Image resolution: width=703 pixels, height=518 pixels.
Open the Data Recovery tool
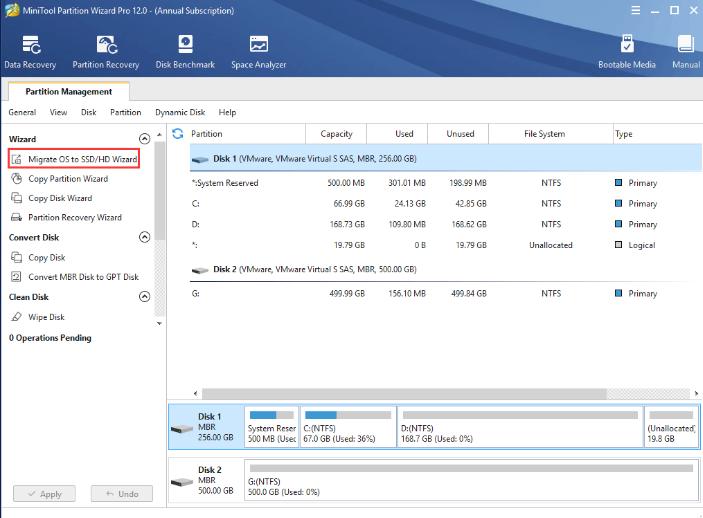[x=32, y=52]
